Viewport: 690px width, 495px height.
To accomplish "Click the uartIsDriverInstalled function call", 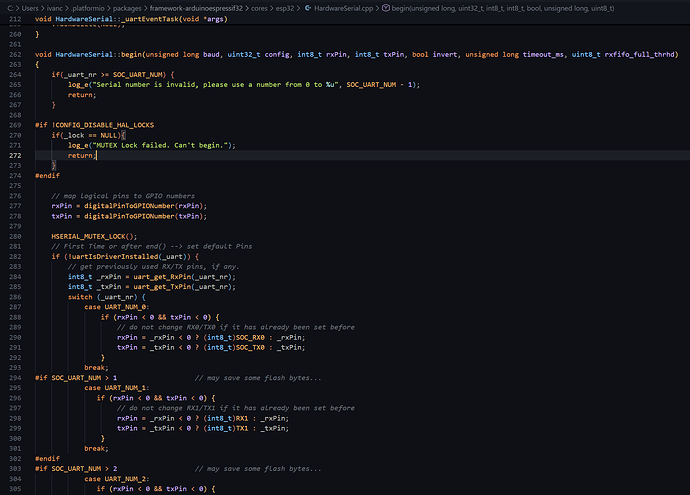I will click(118, 256).
